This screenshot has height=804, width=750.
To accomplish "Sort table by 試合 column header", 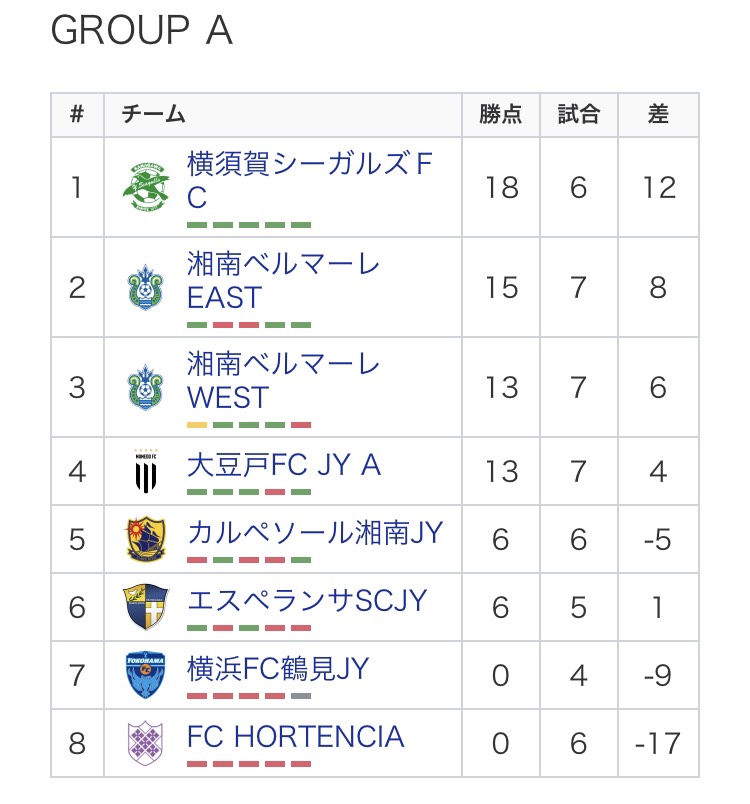I will coord(579,114).
